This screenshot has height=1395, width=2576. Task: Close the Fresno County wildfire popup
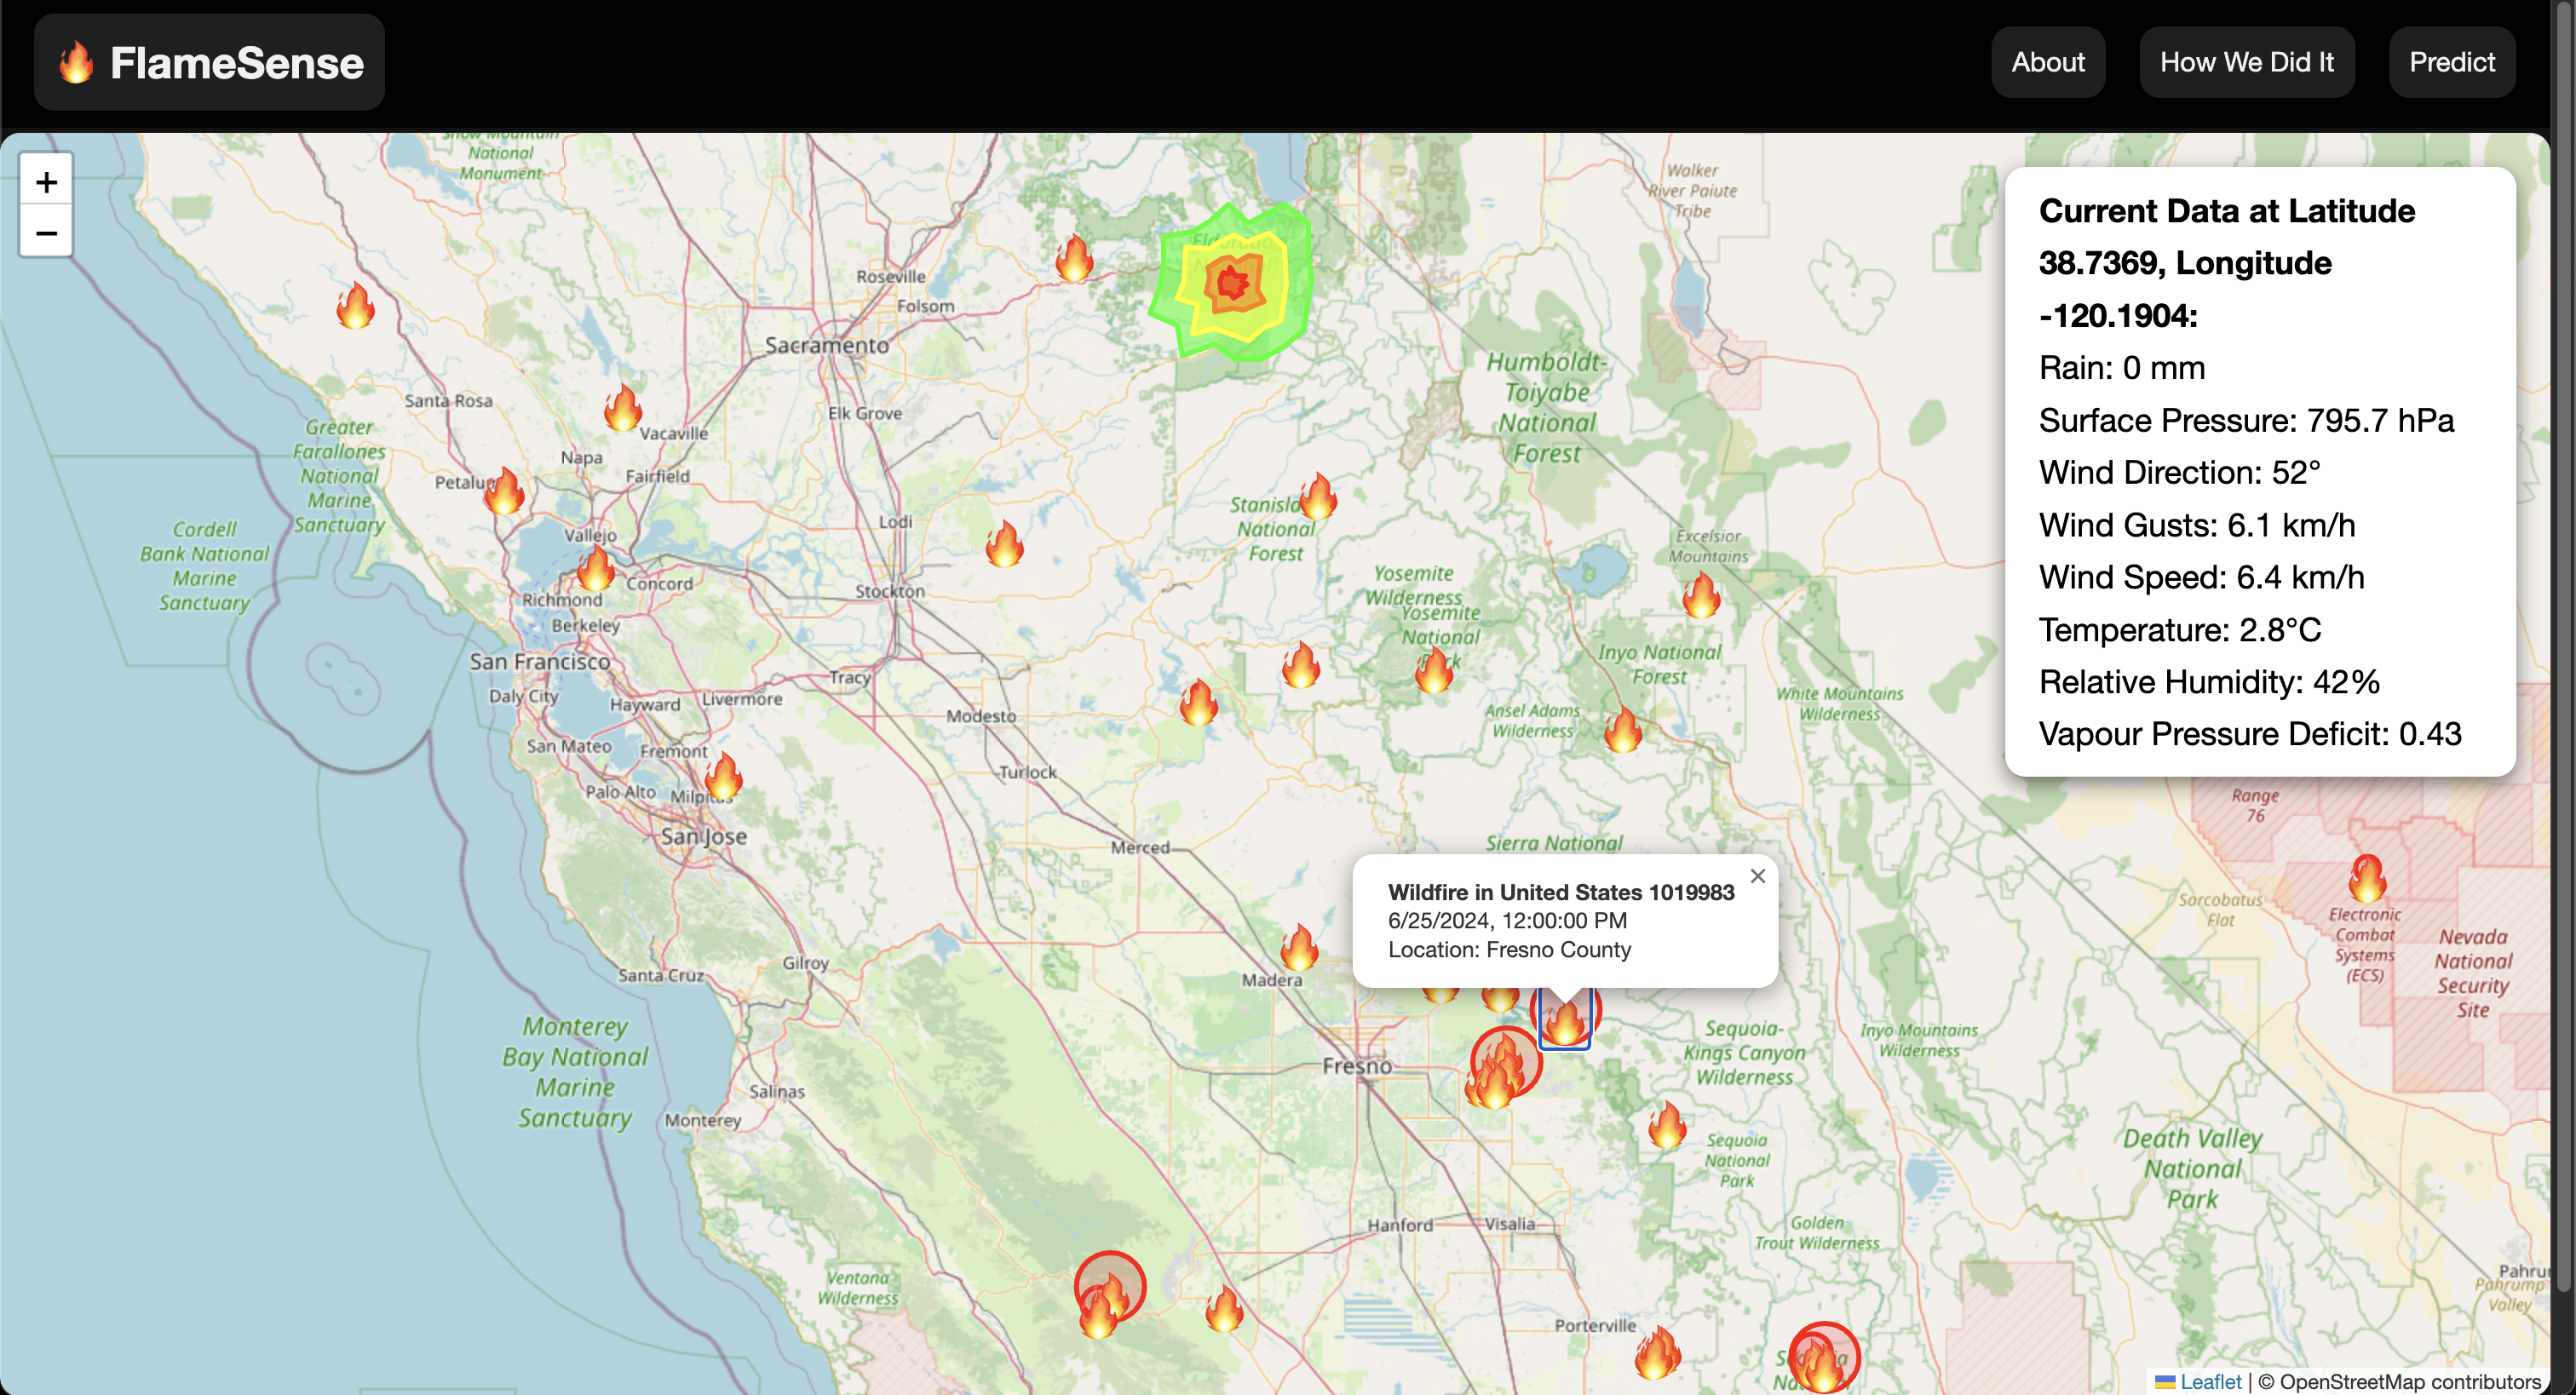pos(1757,876)
